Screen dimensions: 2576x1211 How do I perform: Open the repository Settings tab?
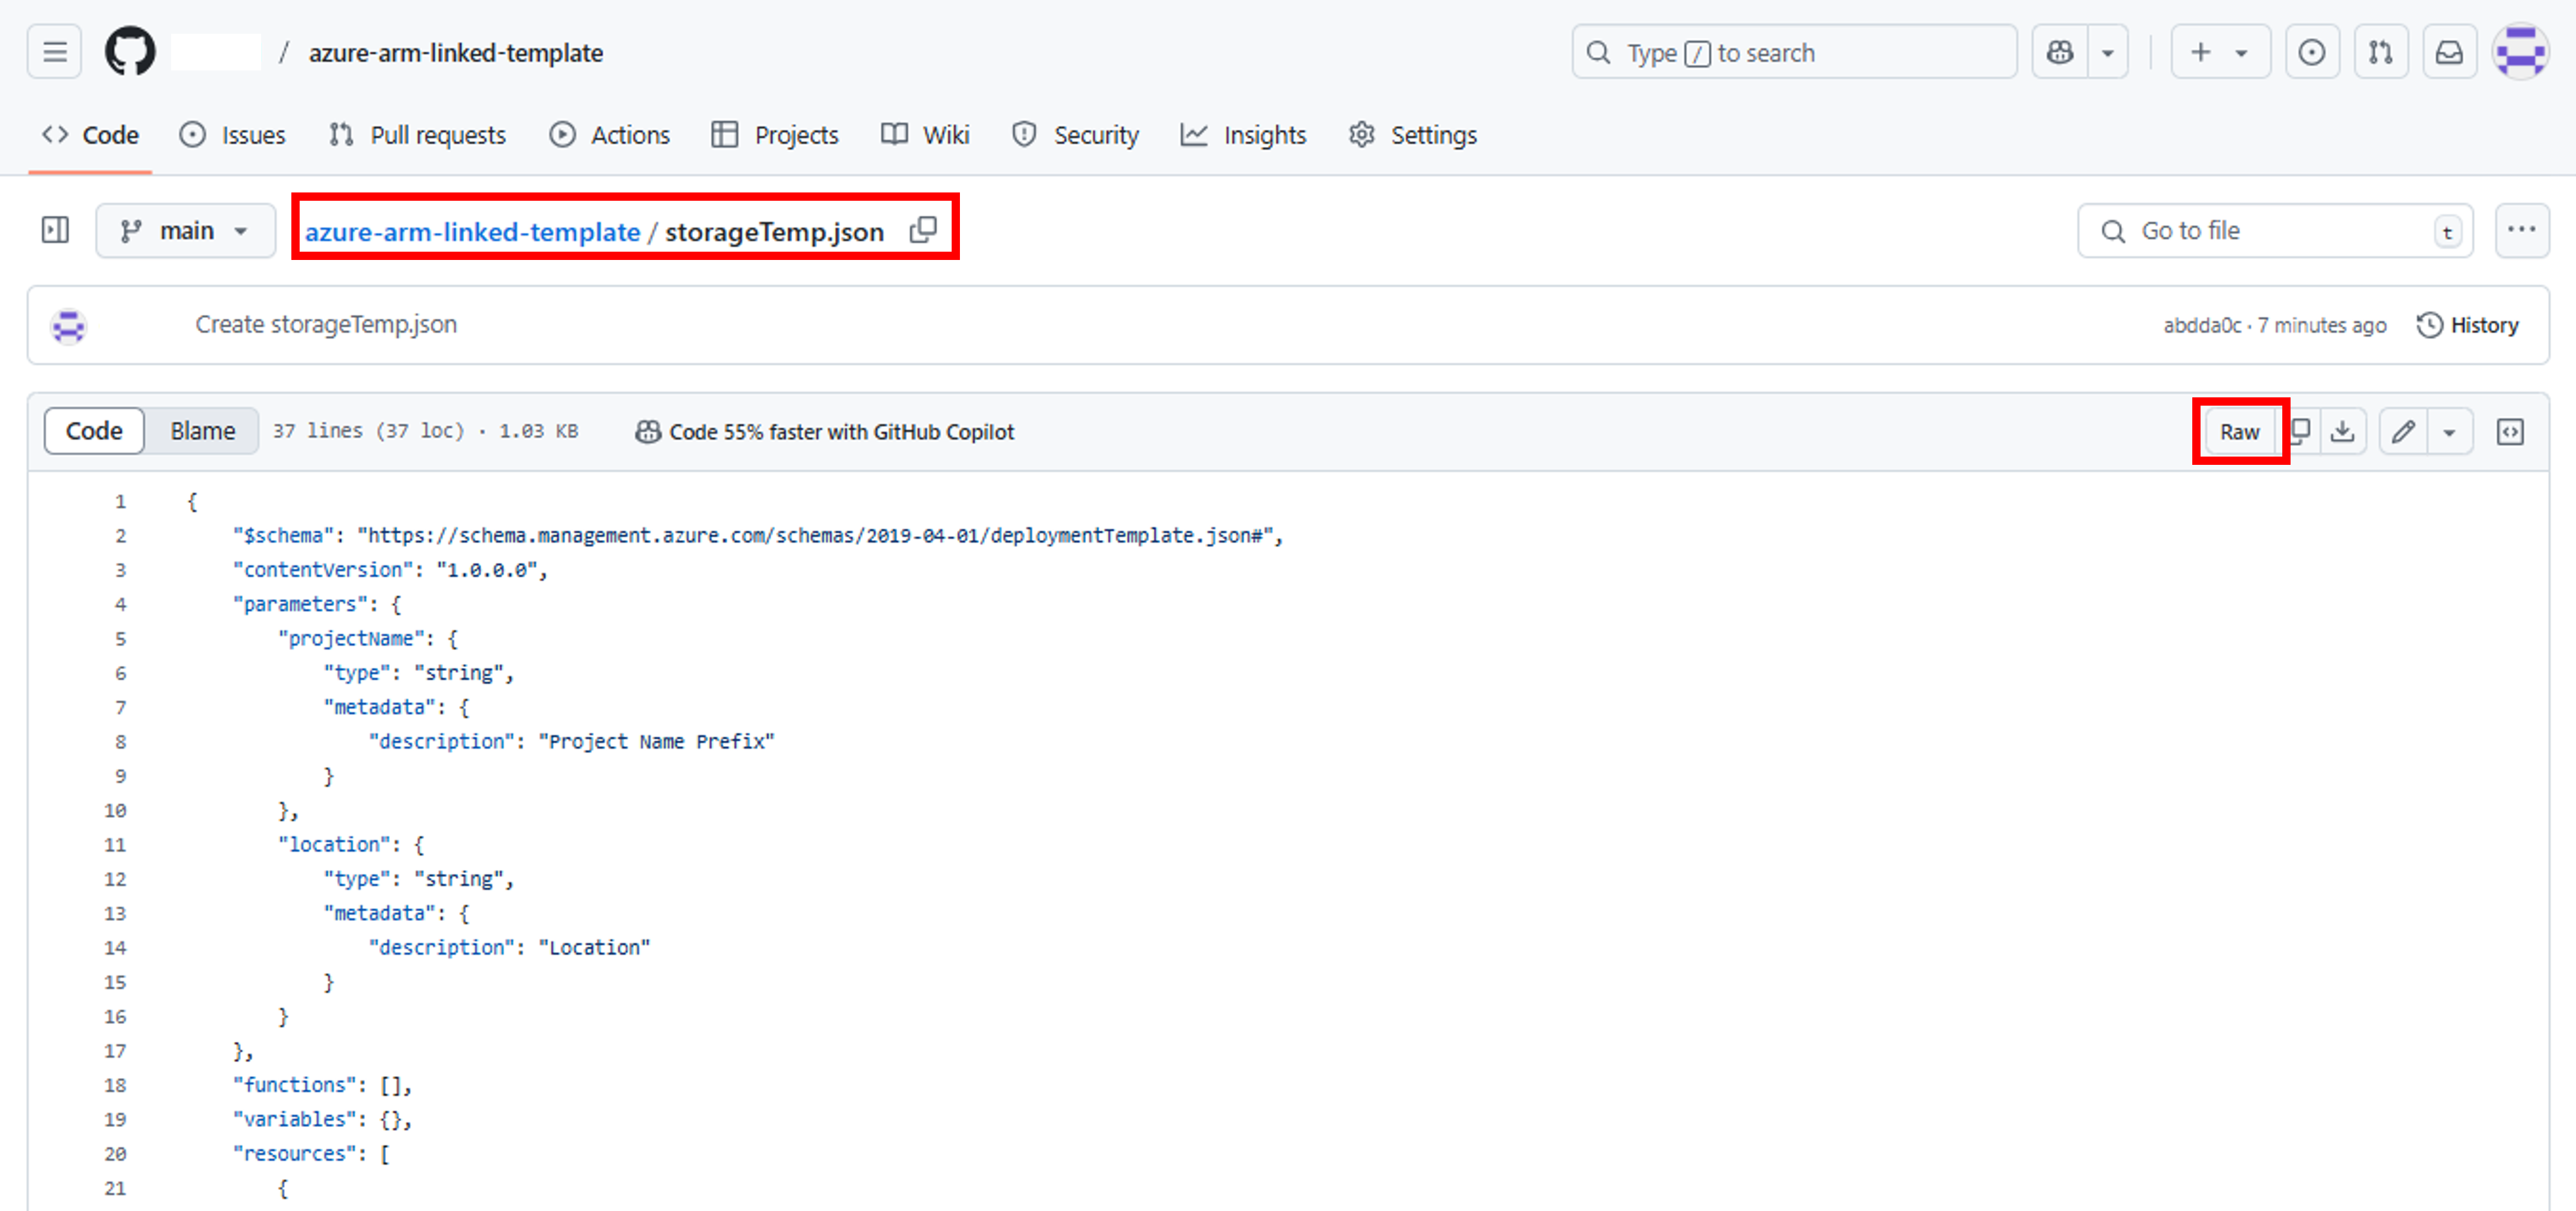click(x=1412, y=135)
